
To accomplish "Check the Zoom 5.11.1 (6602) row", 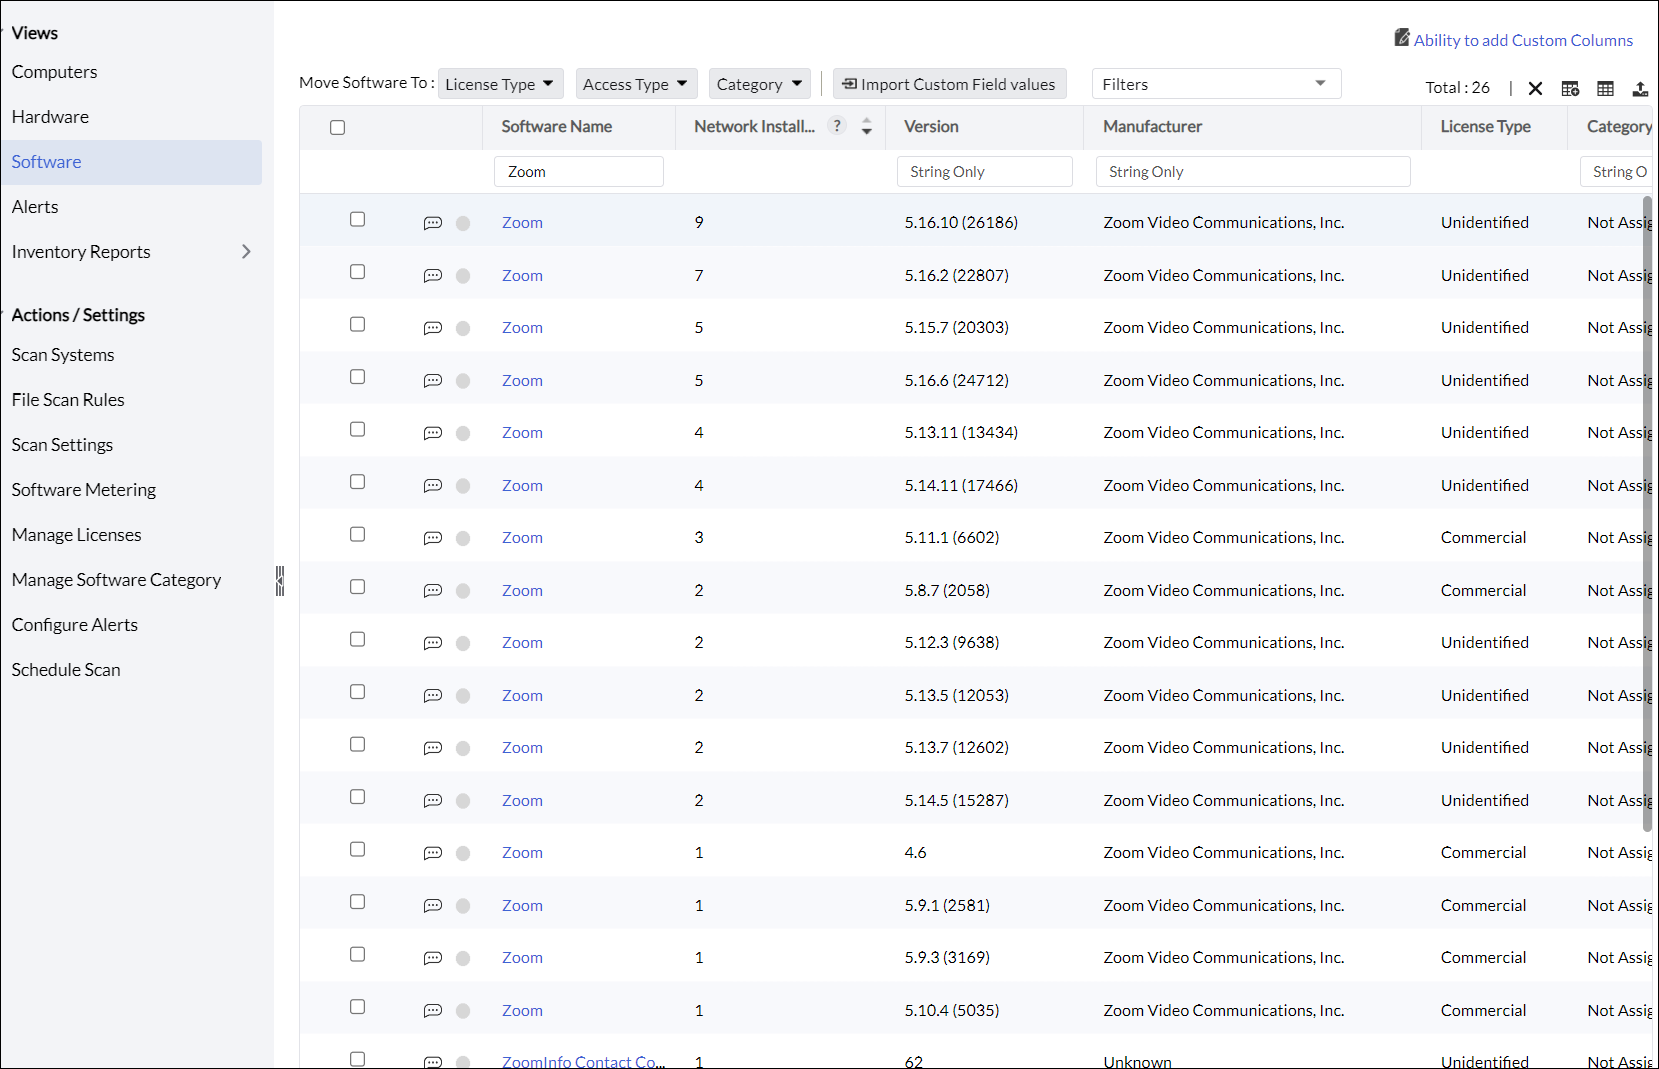I will [x=357, y=535].
